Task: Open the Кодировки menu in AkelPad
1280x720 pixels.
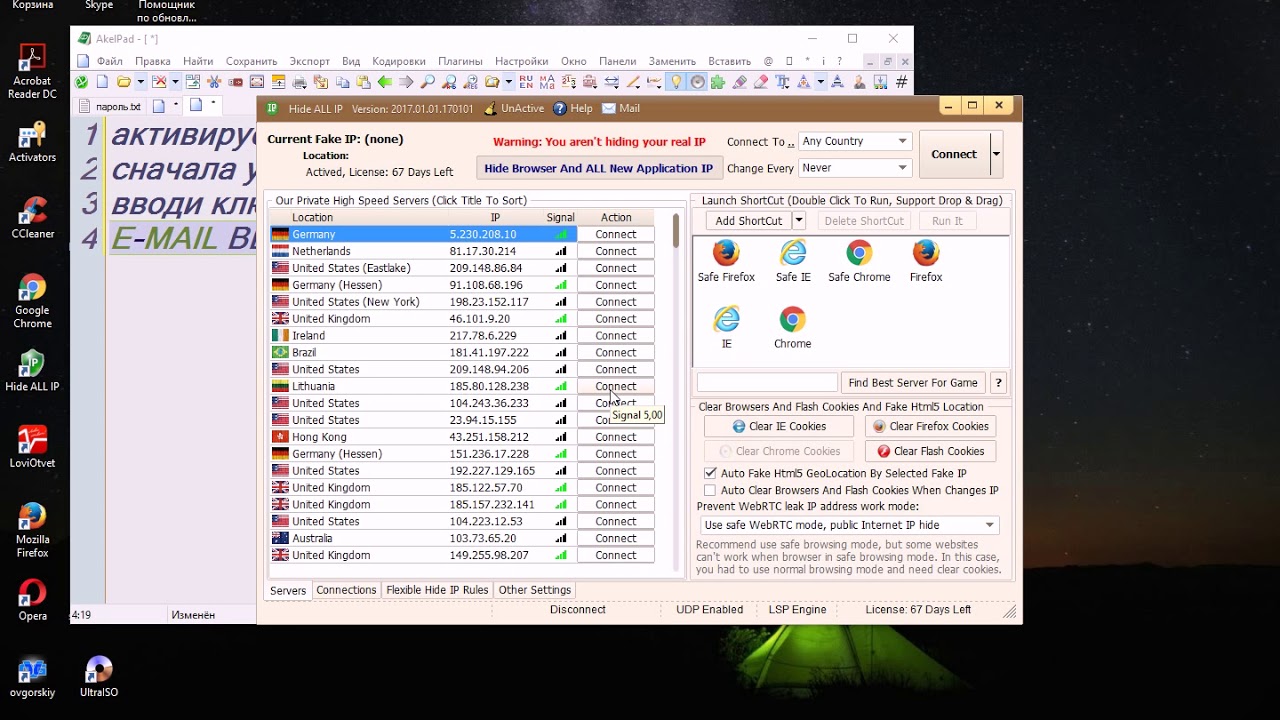Action: click(x=398, y=61)
